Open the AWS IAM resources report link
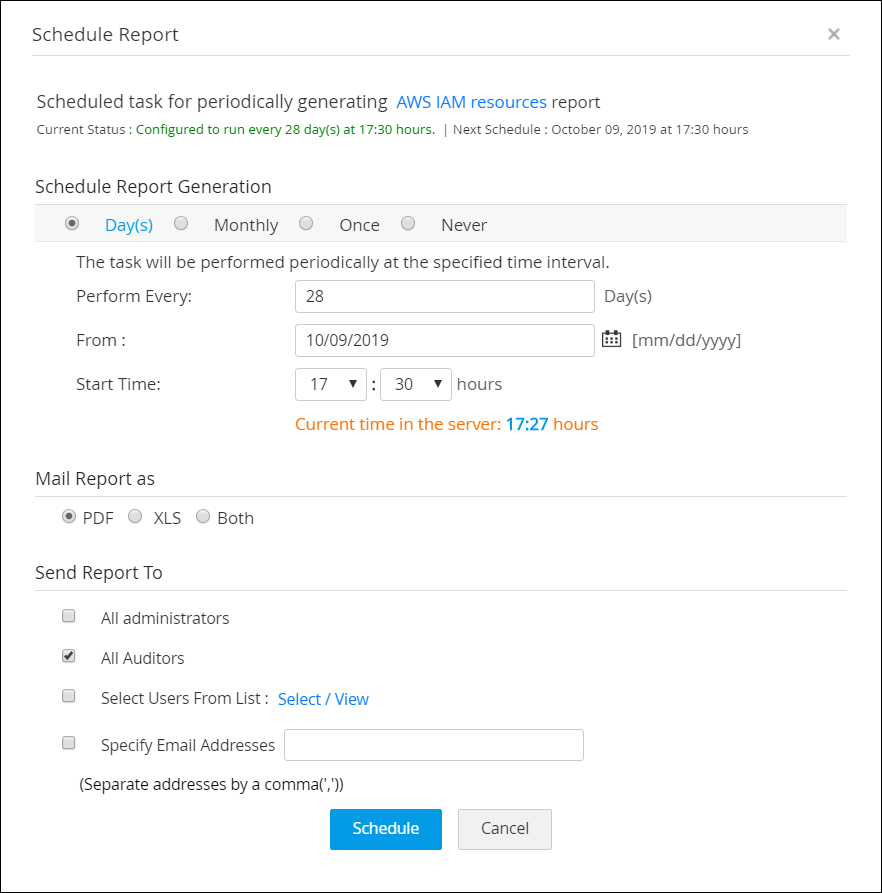The image size is (882, 893). 471,102
